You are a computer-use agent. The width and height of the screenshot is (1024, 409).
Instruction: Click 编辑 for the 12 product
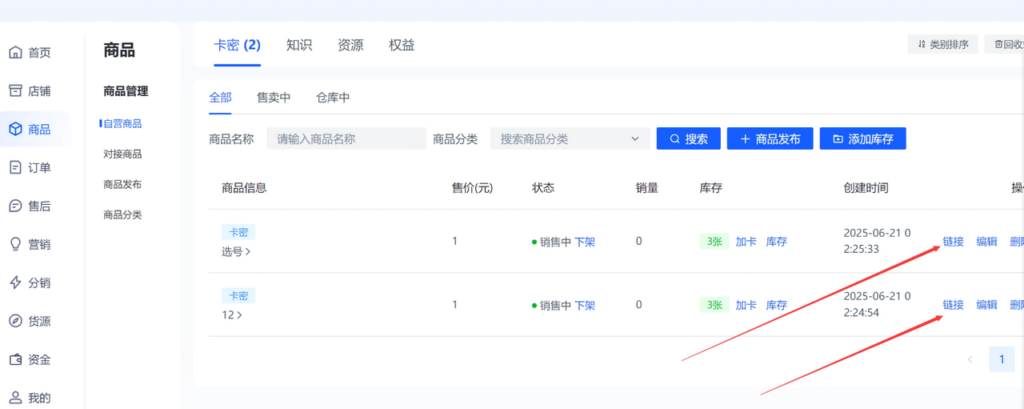[987, 304]
